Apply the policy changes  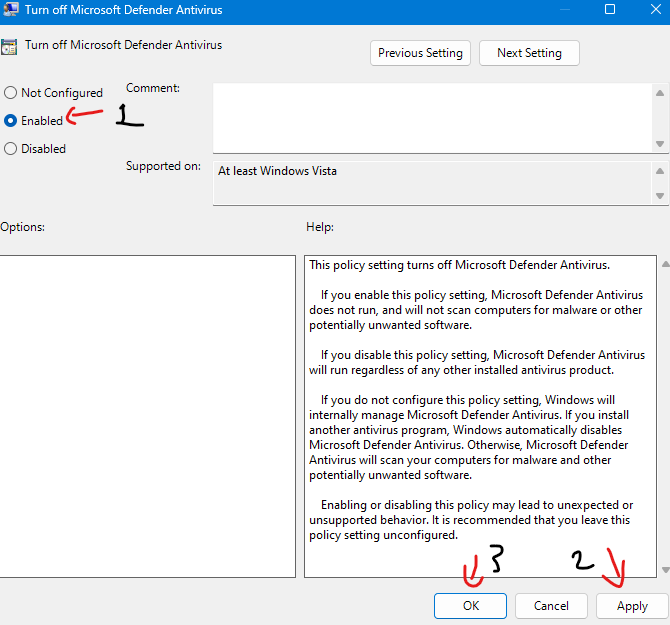[x=632, y=606]
